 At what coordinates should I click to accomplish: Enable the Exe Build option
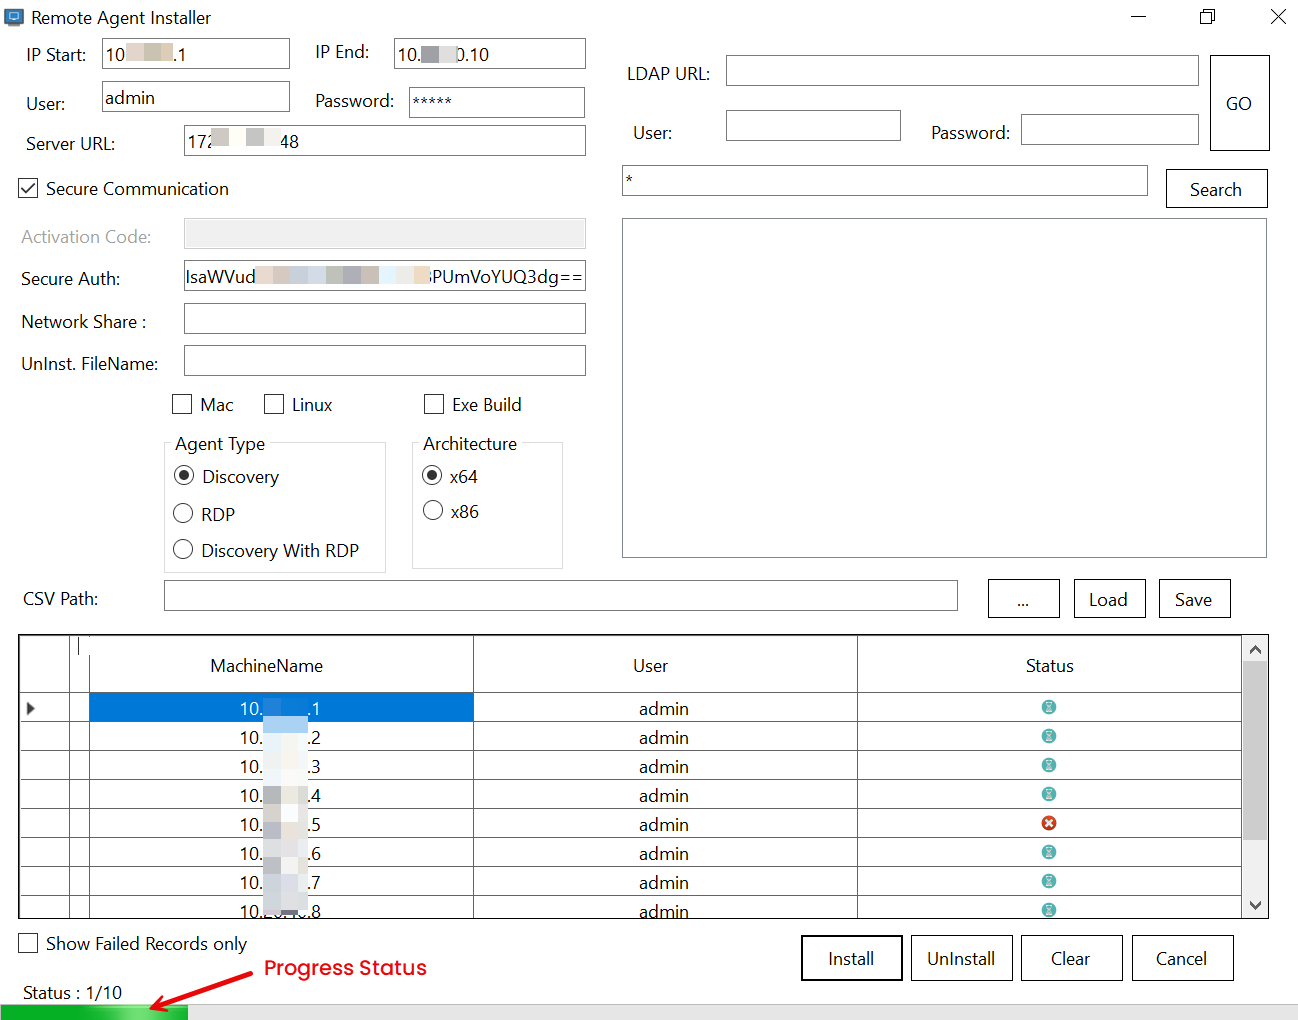434,404
